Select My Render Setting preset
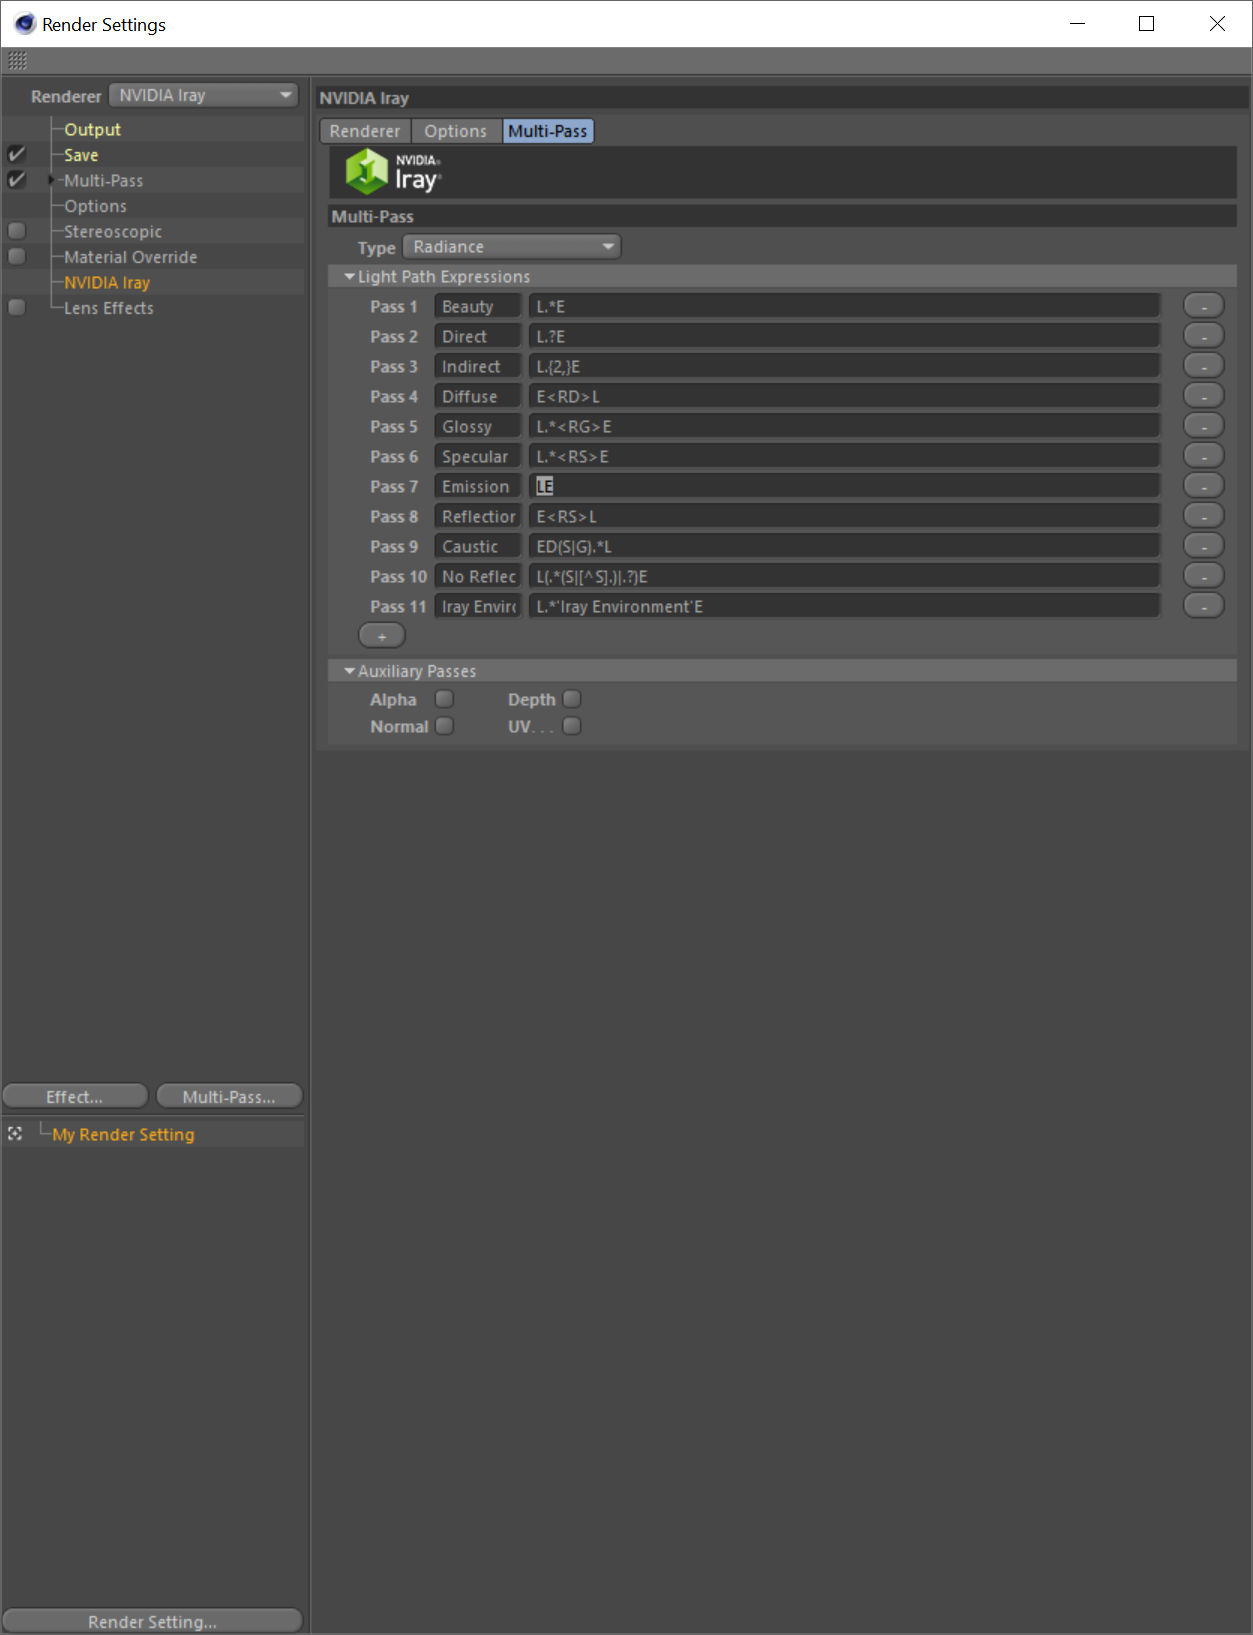Viewport: 1253px width, 1635px height. point(124,1134)
